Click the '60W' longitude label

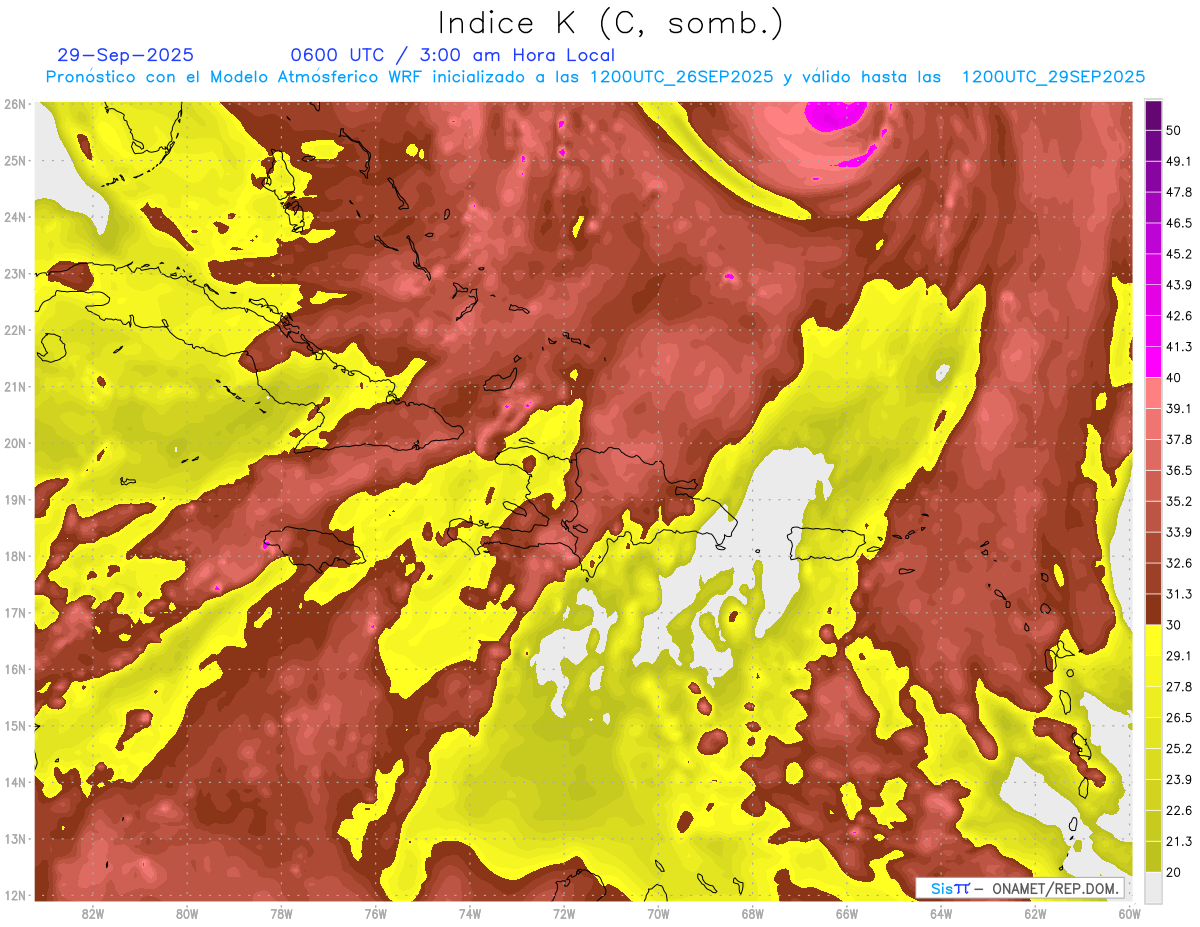(x=1129, y=914)
